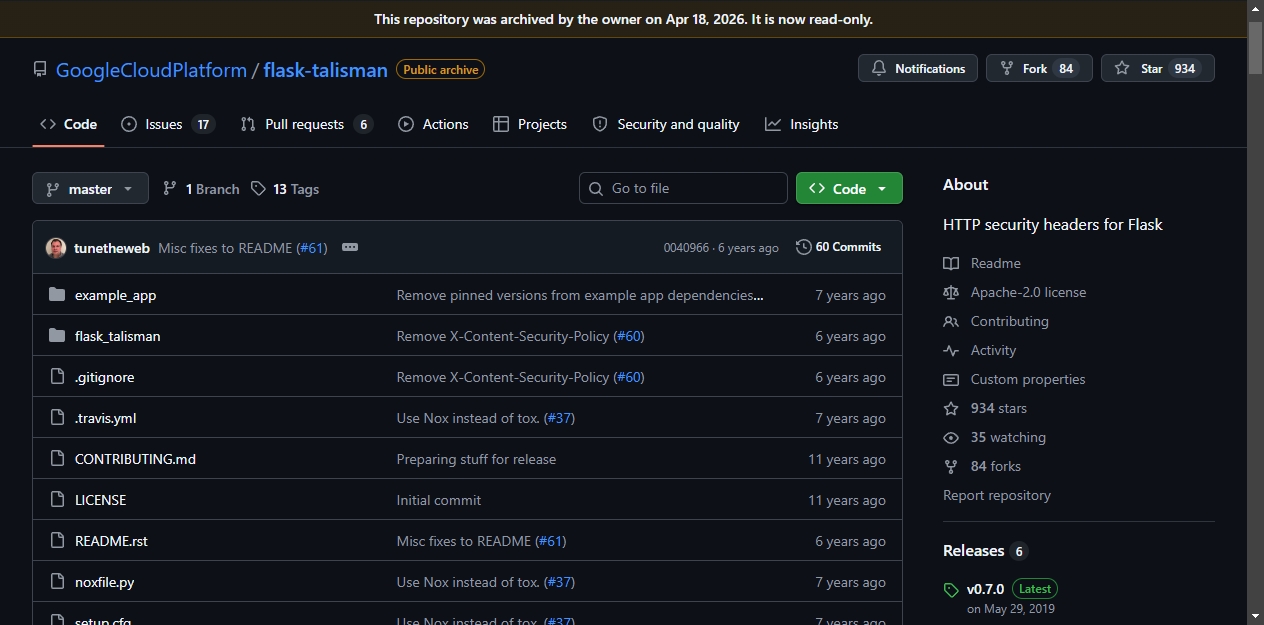Open the Insights tab
1264x625 pixels.
(801, 124)
